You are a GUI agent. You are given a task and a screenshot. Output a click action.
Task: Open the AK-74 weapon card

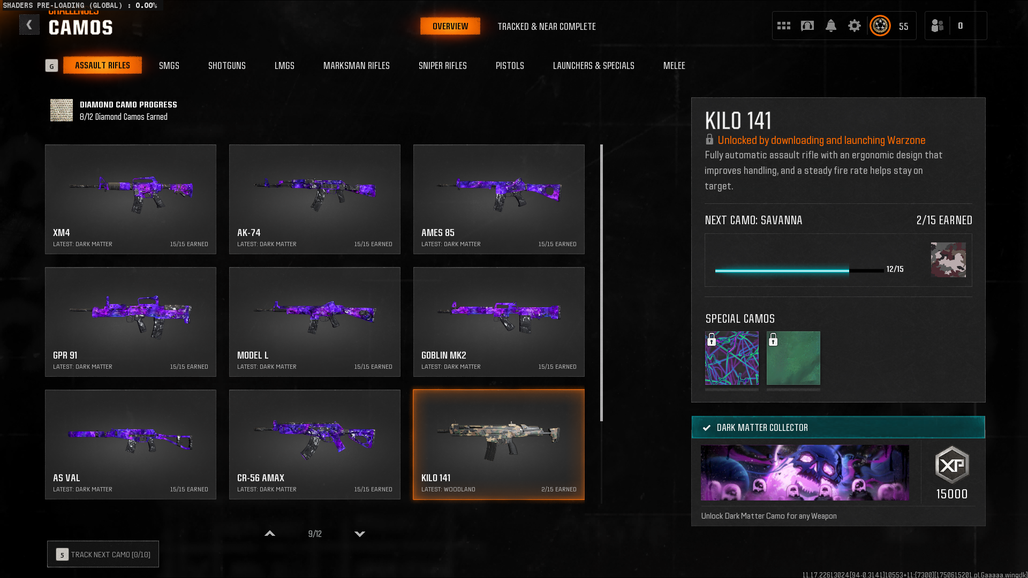315,199
